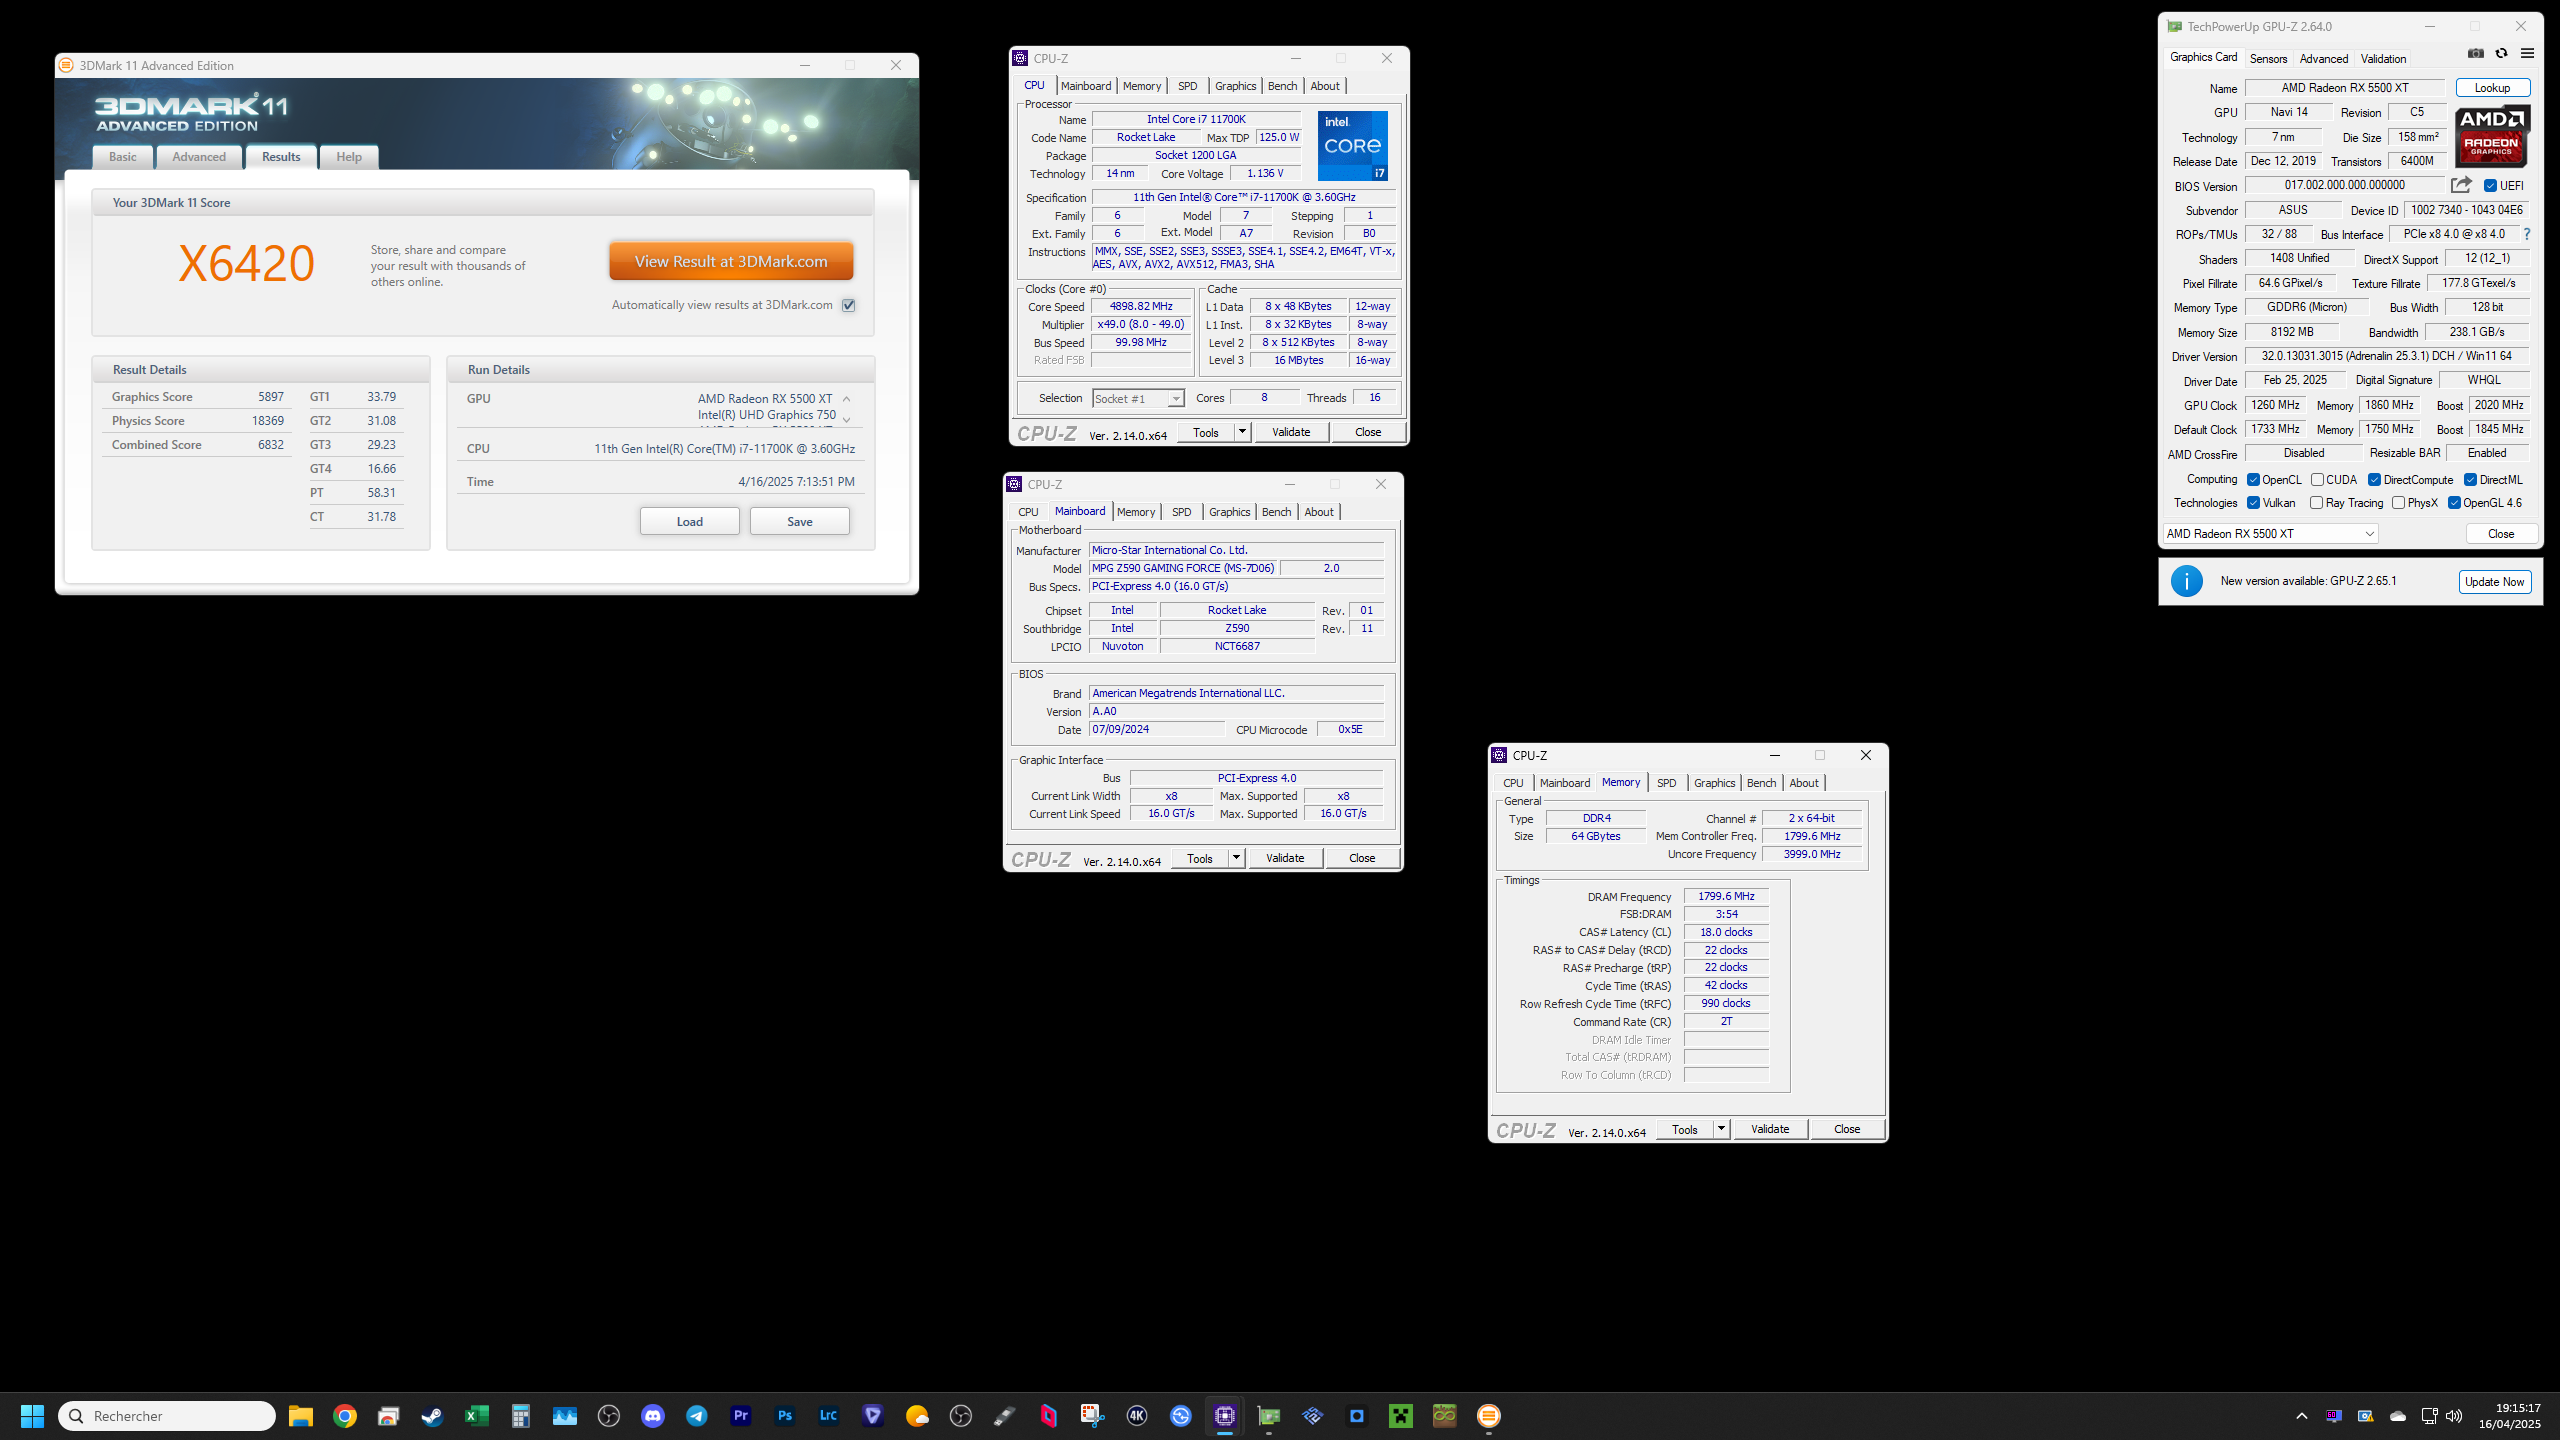Click the Save button in 3DMark 11

[800, 521]
